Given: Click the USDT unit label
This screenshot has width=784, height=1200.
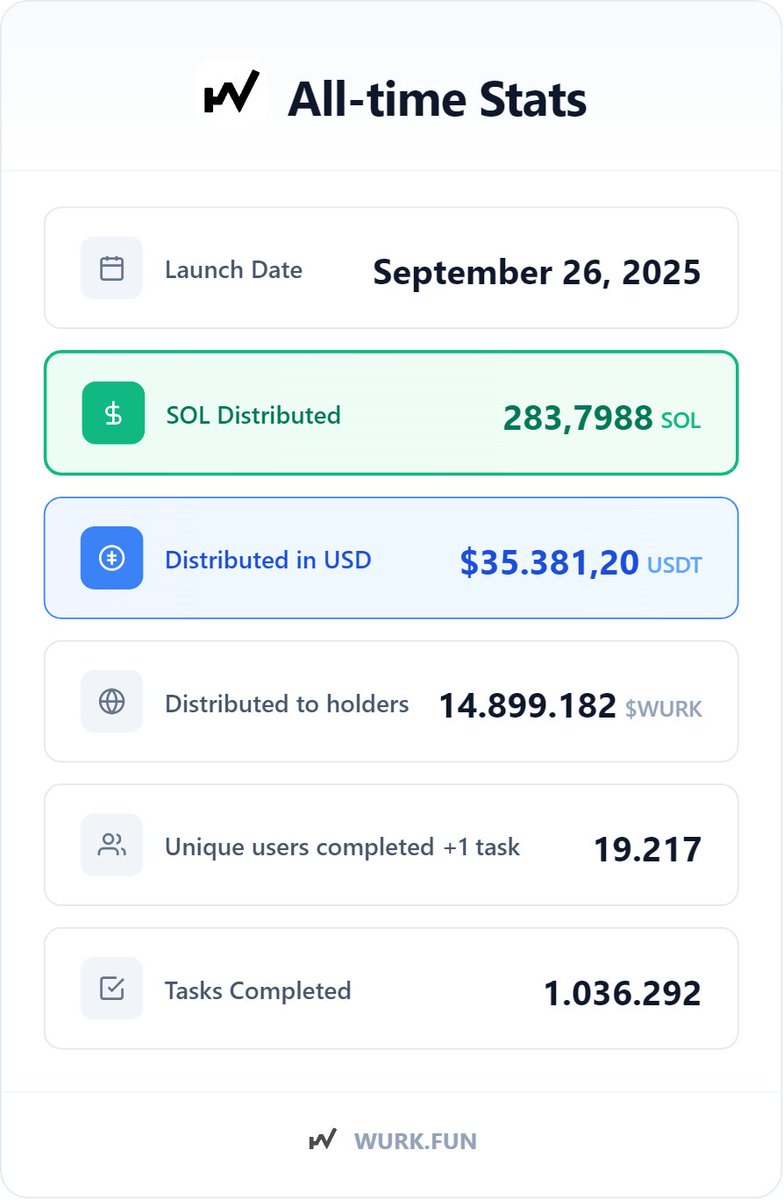Looking at the screenshot, I should [675, 566].
